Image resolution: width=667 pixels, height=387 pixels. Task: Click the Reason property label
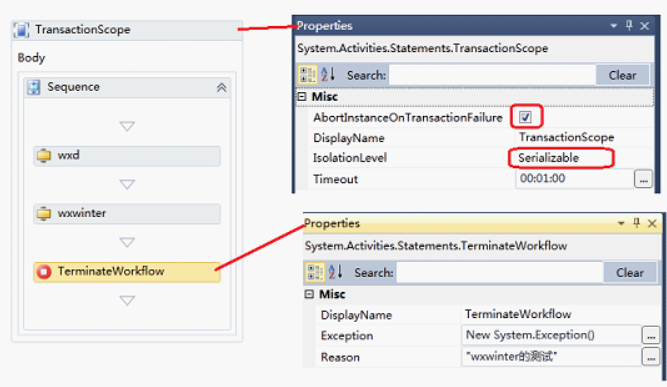(x=340, y=357)
